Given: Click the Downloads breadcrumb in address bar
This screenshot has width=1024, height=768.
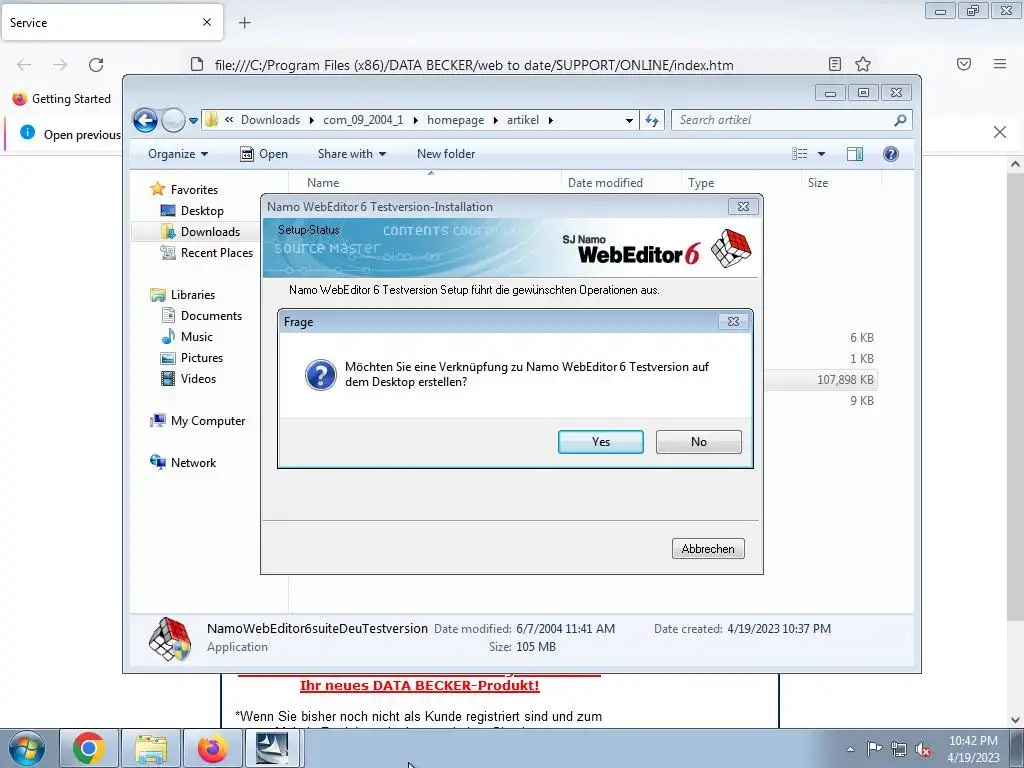Looking at the screenshot, I should (270, 120).
